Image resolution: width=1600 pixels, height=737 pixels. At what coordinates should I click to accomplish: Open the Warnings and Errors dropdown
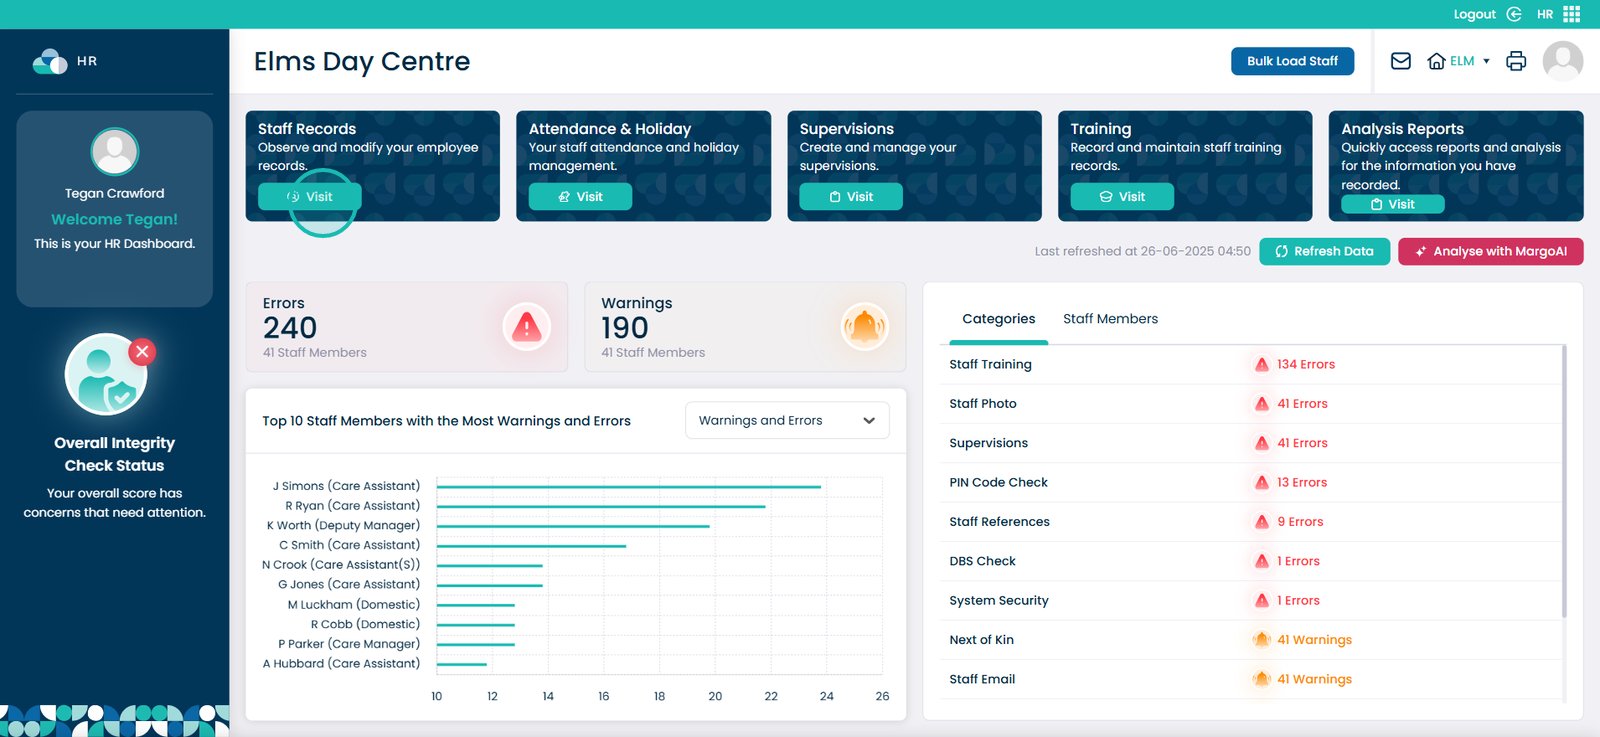786,421
